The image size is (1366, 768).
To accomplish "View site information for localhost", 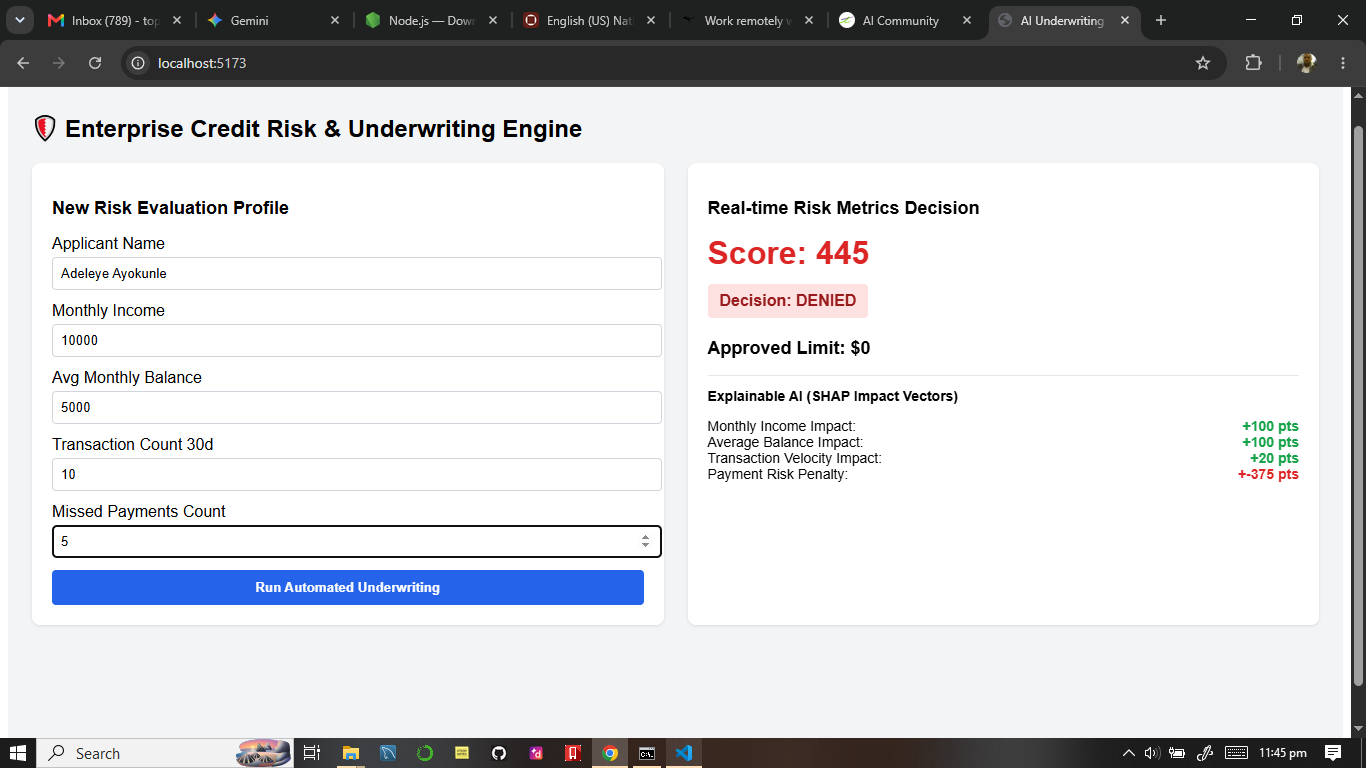I will click(138, 63).
